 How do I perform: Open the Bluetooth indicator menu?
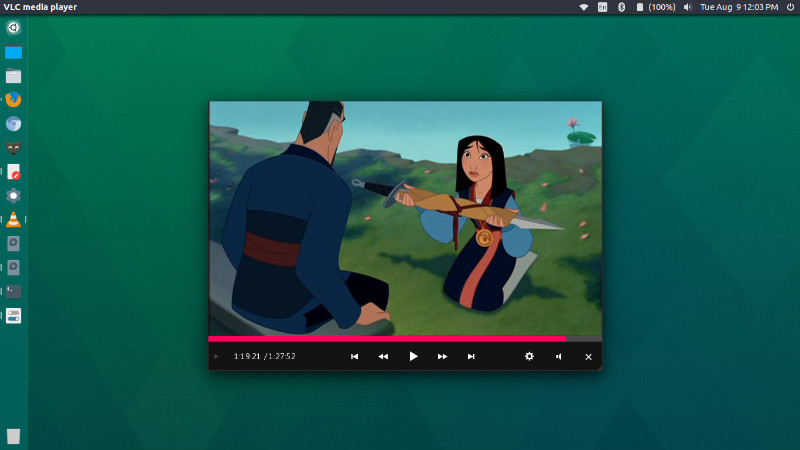tap(621, 7)
